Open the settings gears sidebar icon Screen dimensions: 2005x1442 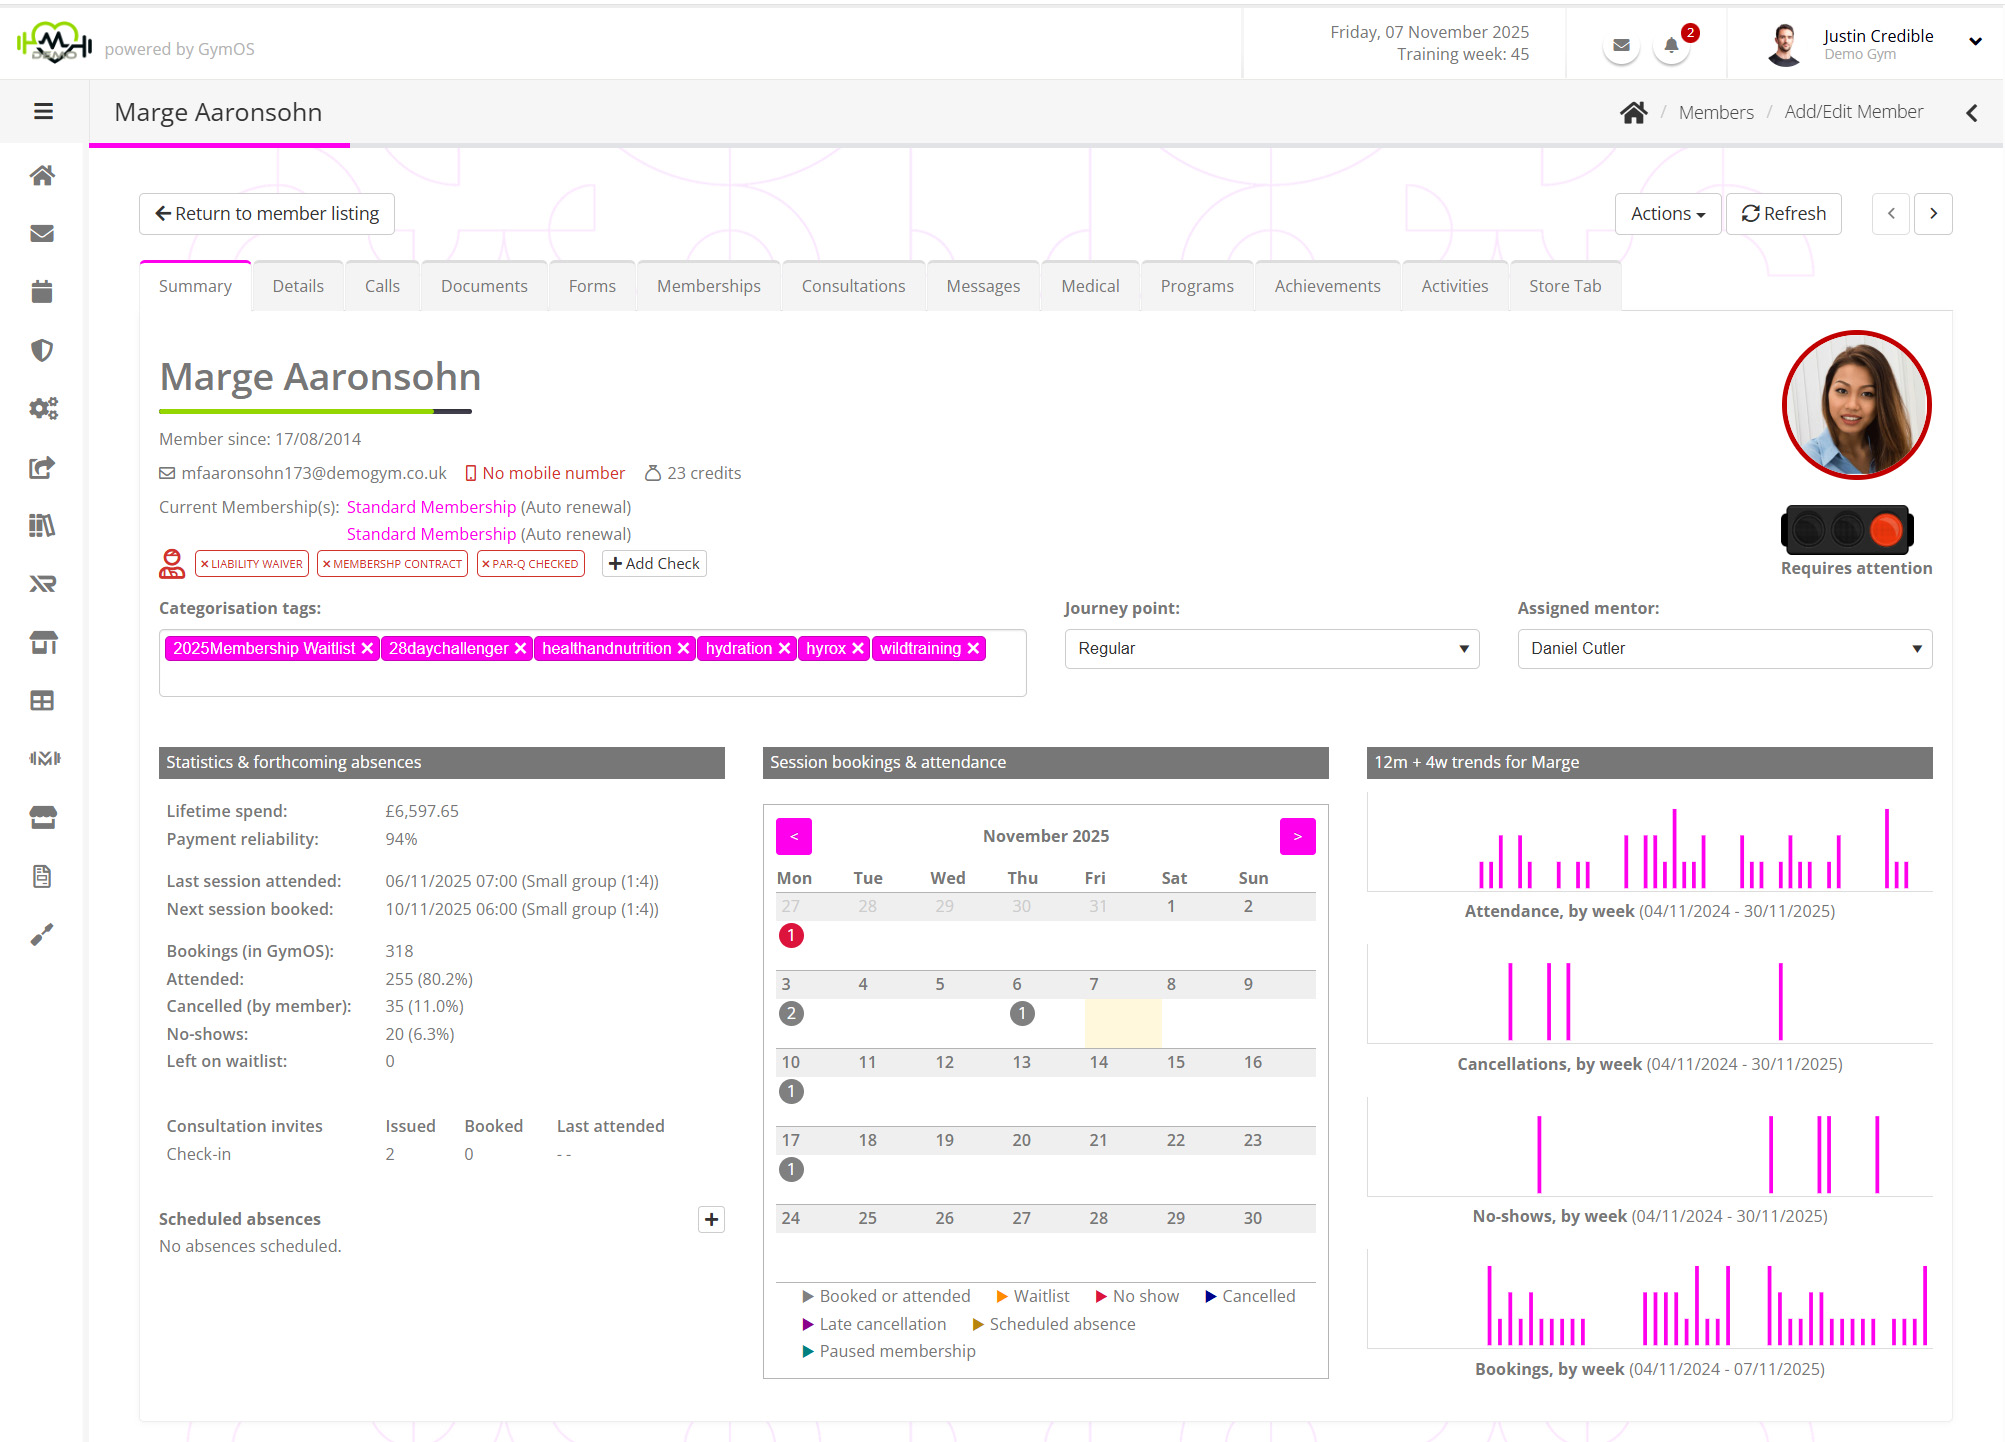pyautogui.click(x=42, y=408)
